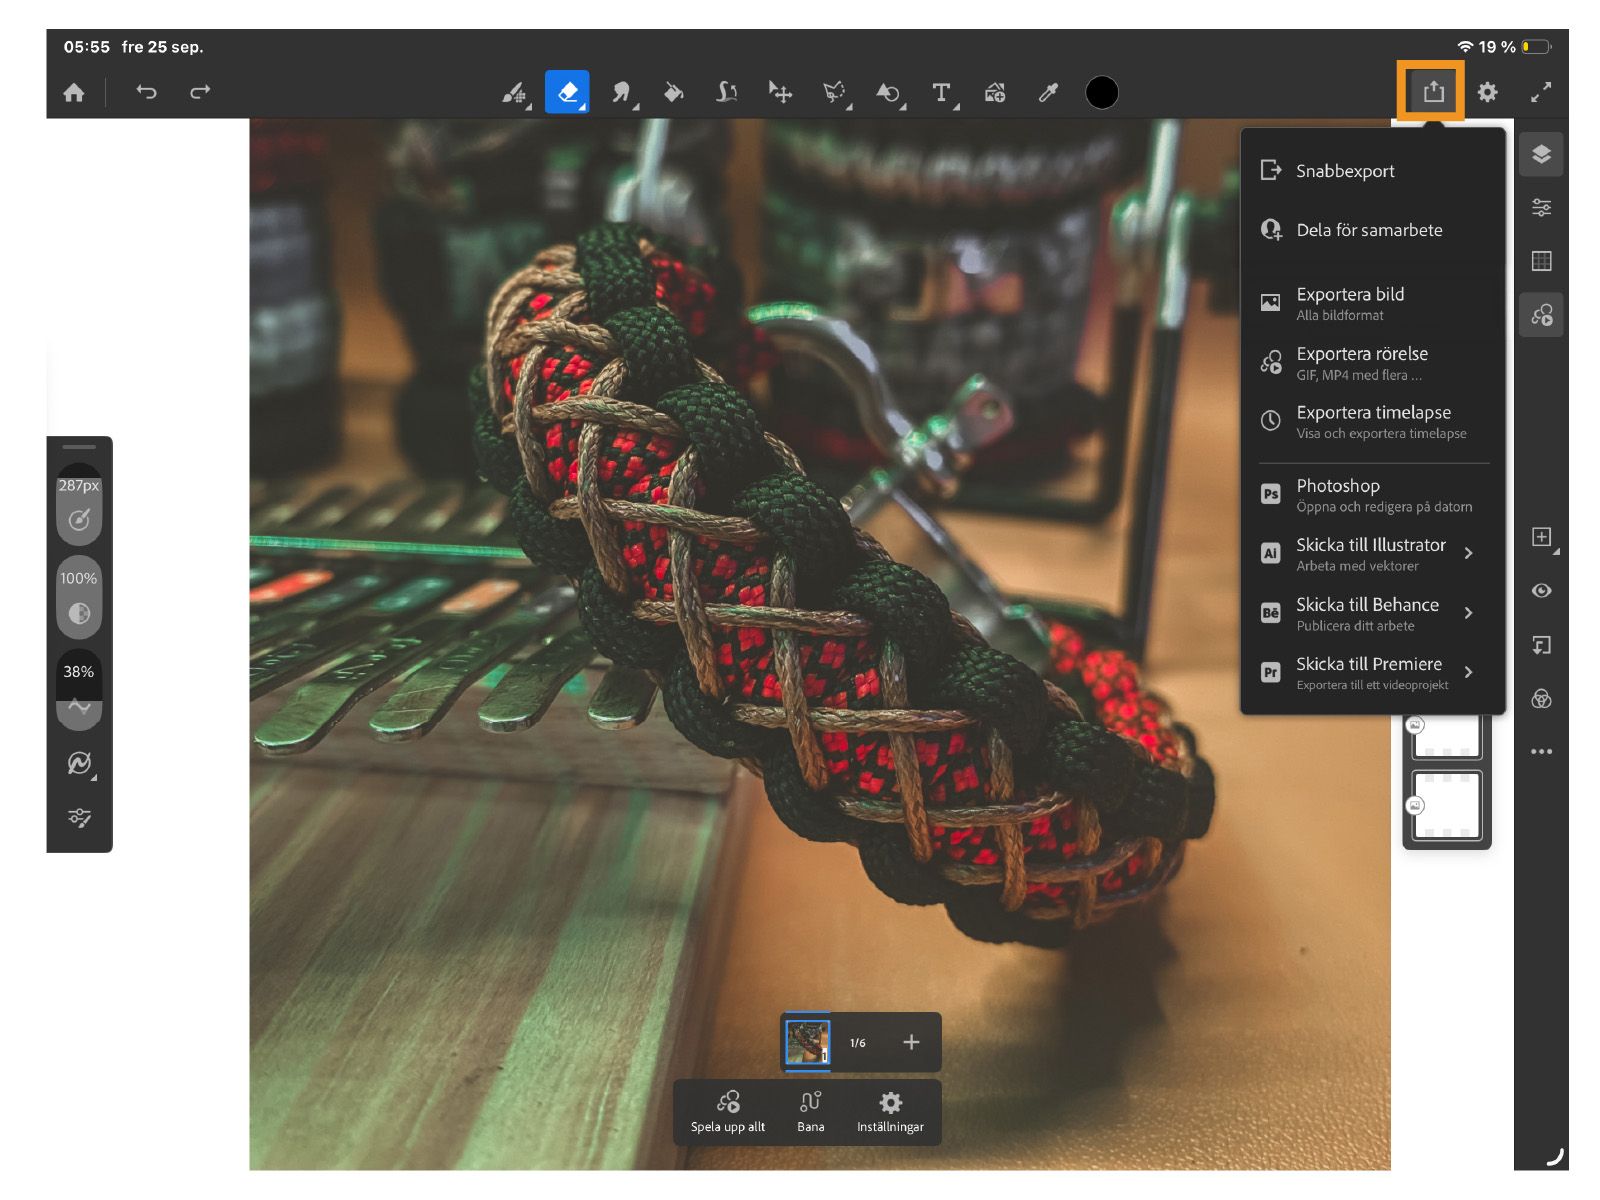Add a new layer
The height and width of the screenshot is (1200, 1600).
[x=1542, y=537]
